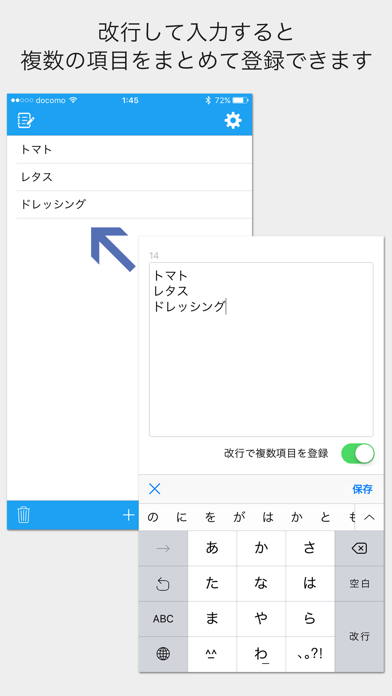Viewport: 392px width, 696px height.
Task: Toggle the 改行で複数項目を登録 switch
Action: tap(358, 454)
